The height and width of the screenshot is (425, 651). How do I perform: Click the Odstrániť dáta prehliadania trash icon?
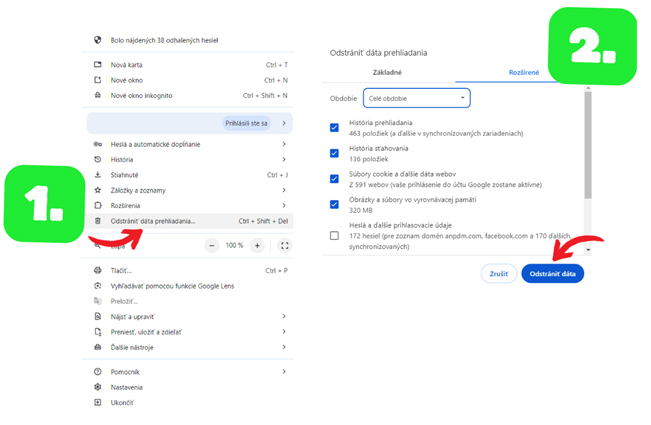tap(97, 220)
